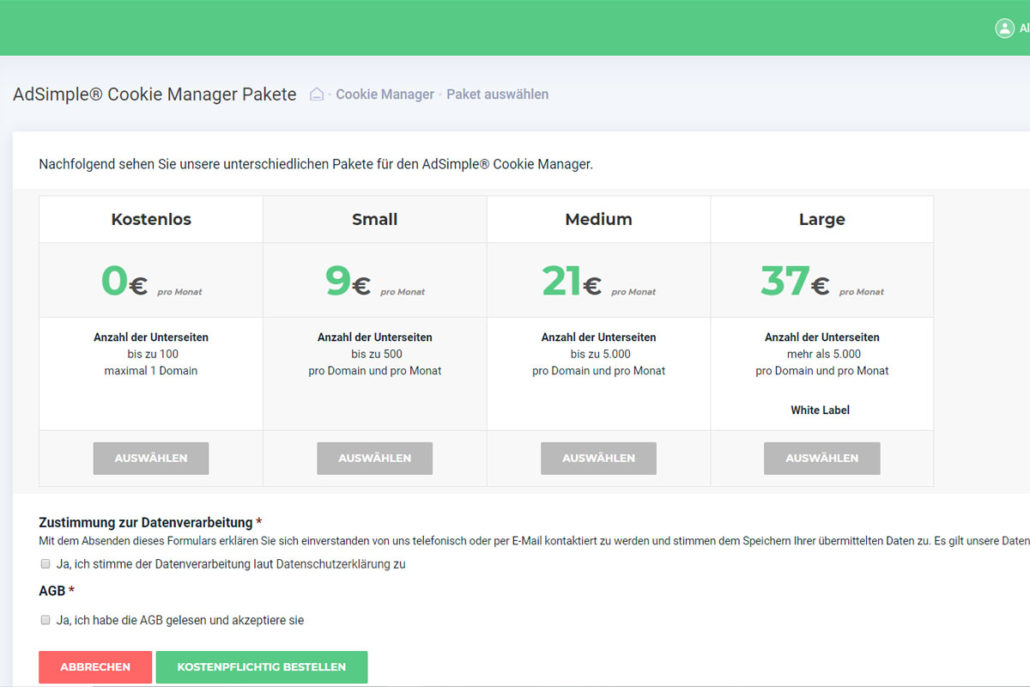Click the Large column header
Viewport: 1030px width, 687px height.
(x=822, y=219)
